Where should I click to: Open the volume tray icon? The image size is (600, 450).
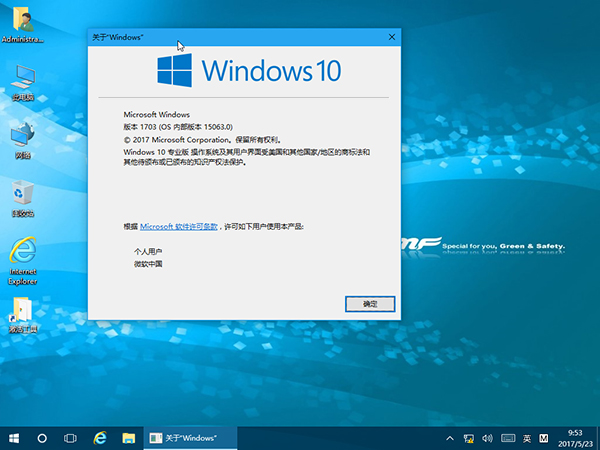[x=488, y=439]
